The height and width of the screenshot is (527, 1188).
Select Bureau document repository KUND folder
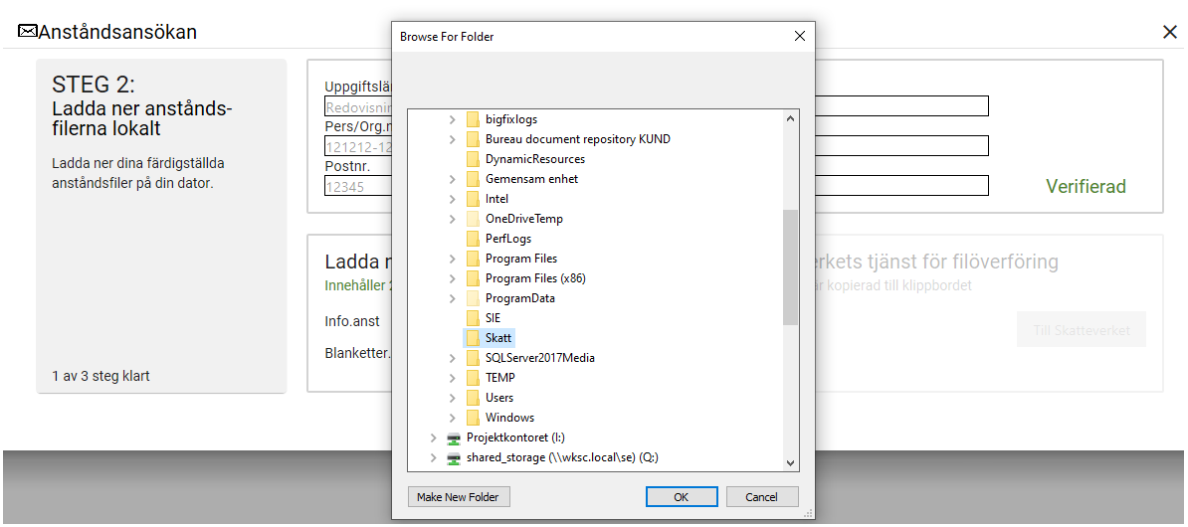pos(577,139)
